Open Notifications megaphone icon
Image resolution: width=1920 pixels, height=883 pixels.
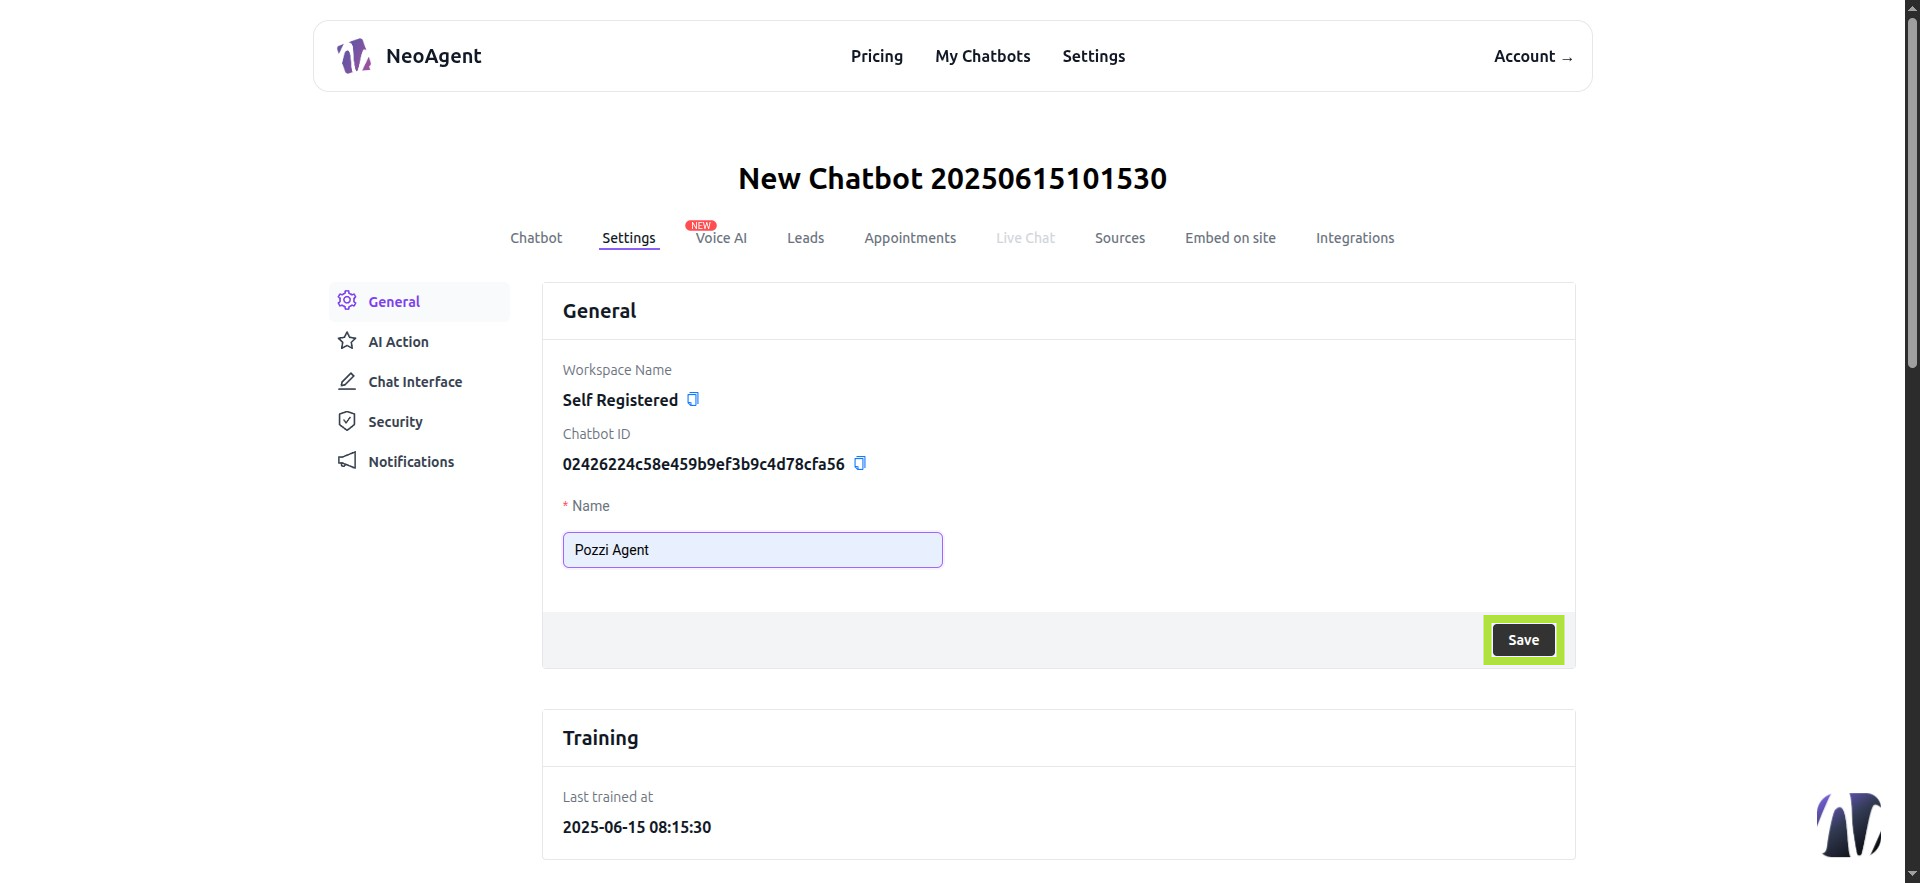click(x=347, y=460)
